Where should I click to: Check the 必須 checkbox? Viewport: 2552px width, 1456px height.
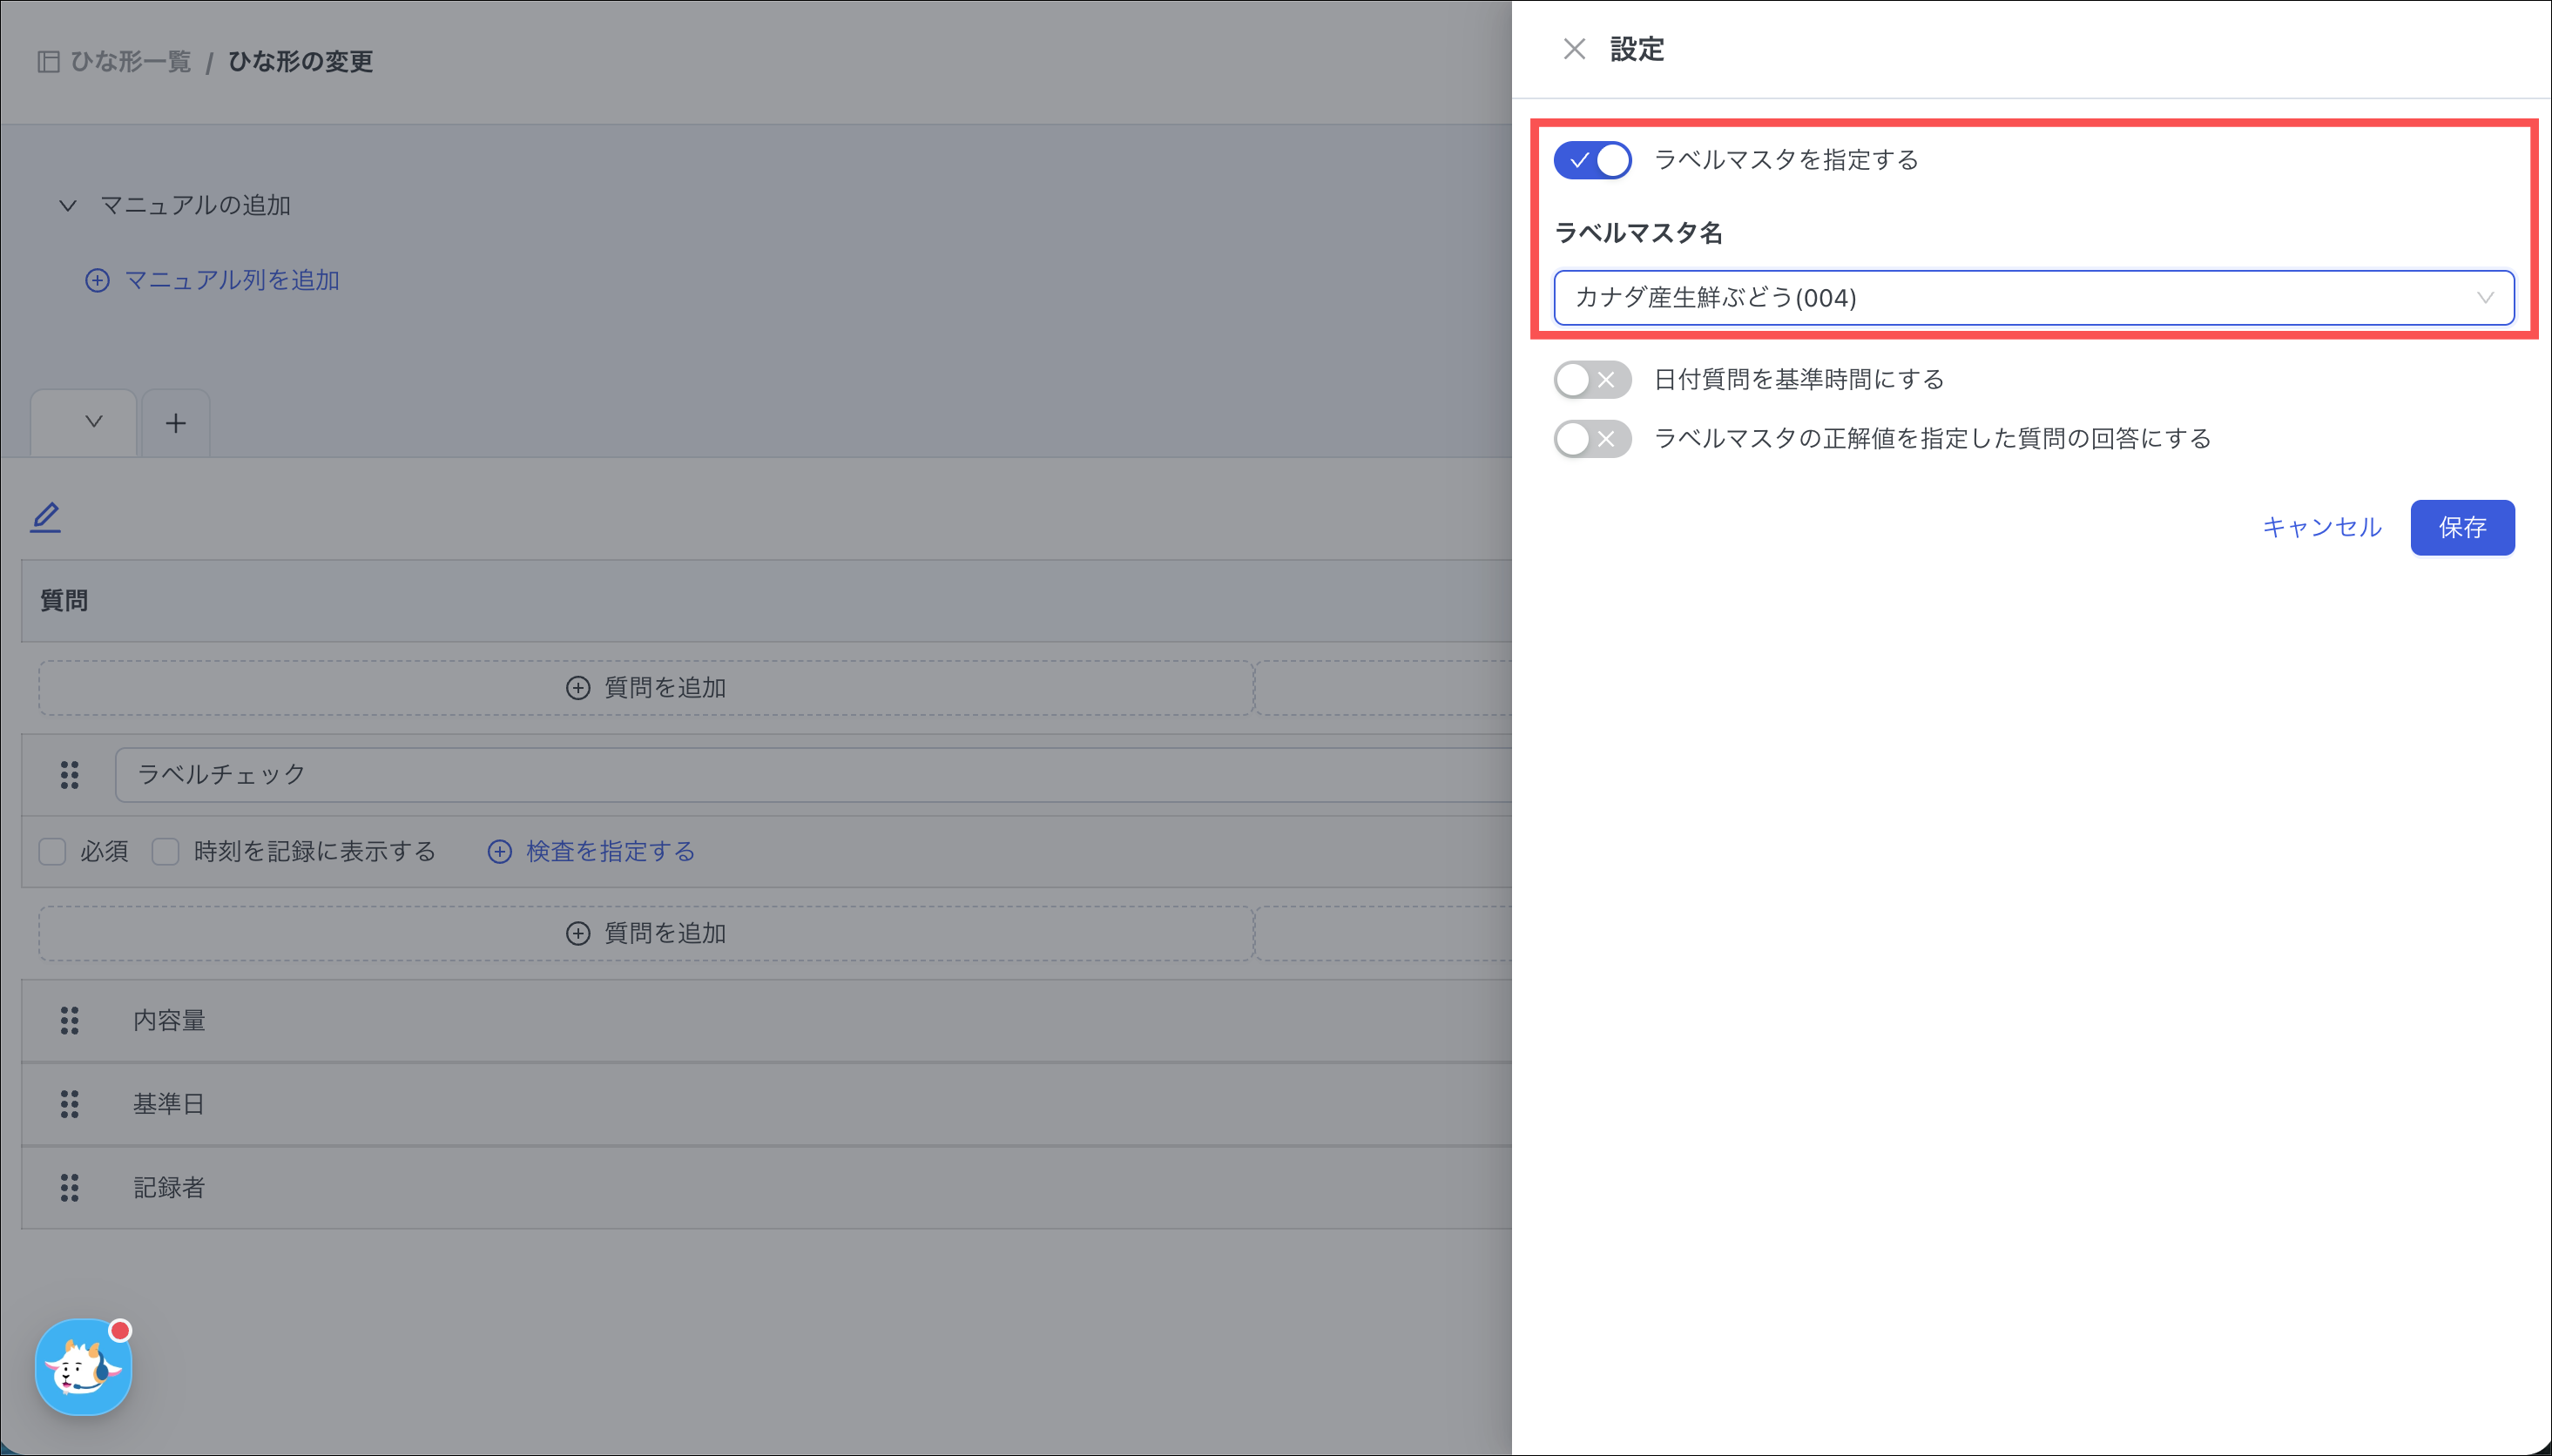[52, 852]
